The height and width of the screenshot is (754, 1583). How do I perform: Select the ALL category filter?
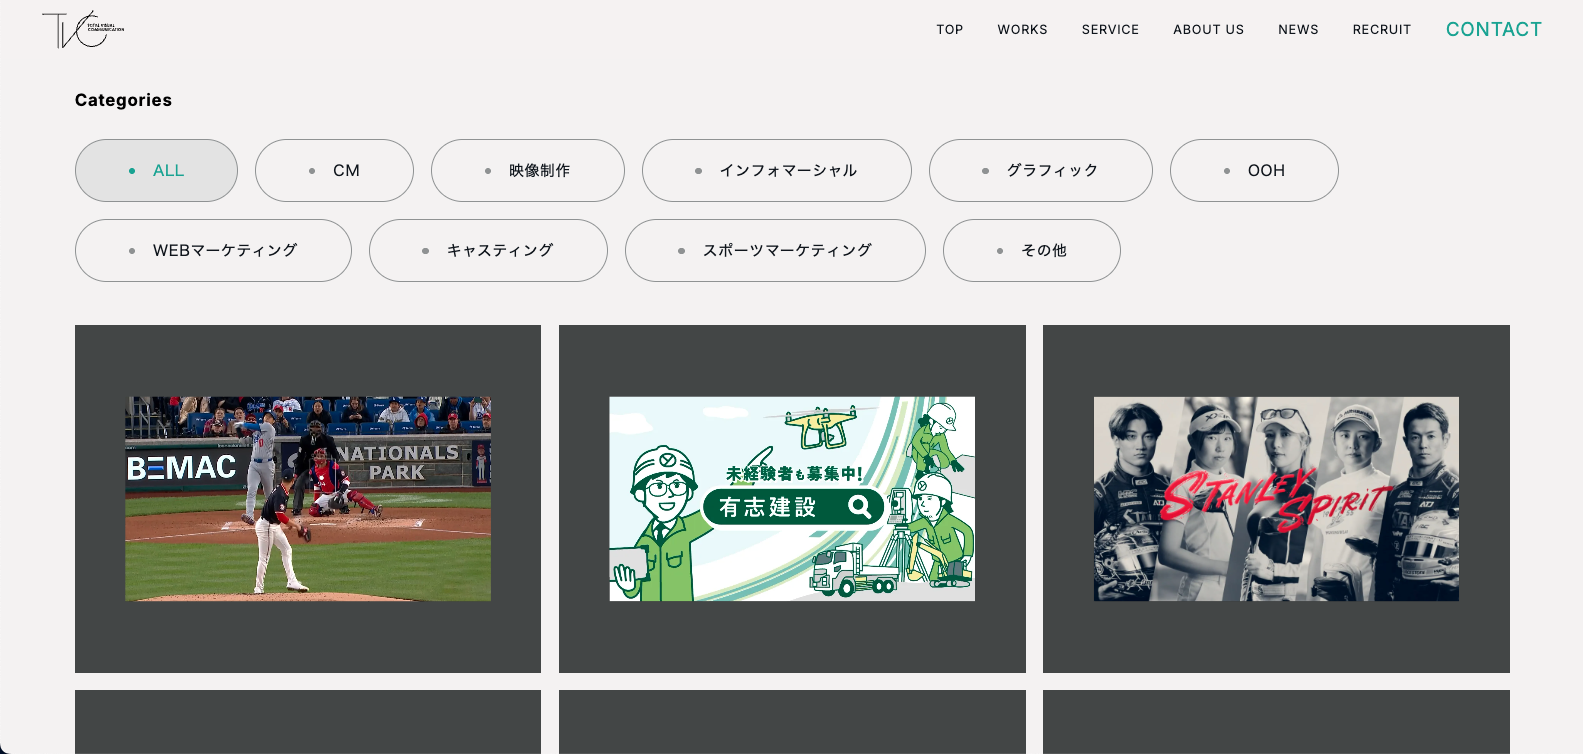(156, 171)
